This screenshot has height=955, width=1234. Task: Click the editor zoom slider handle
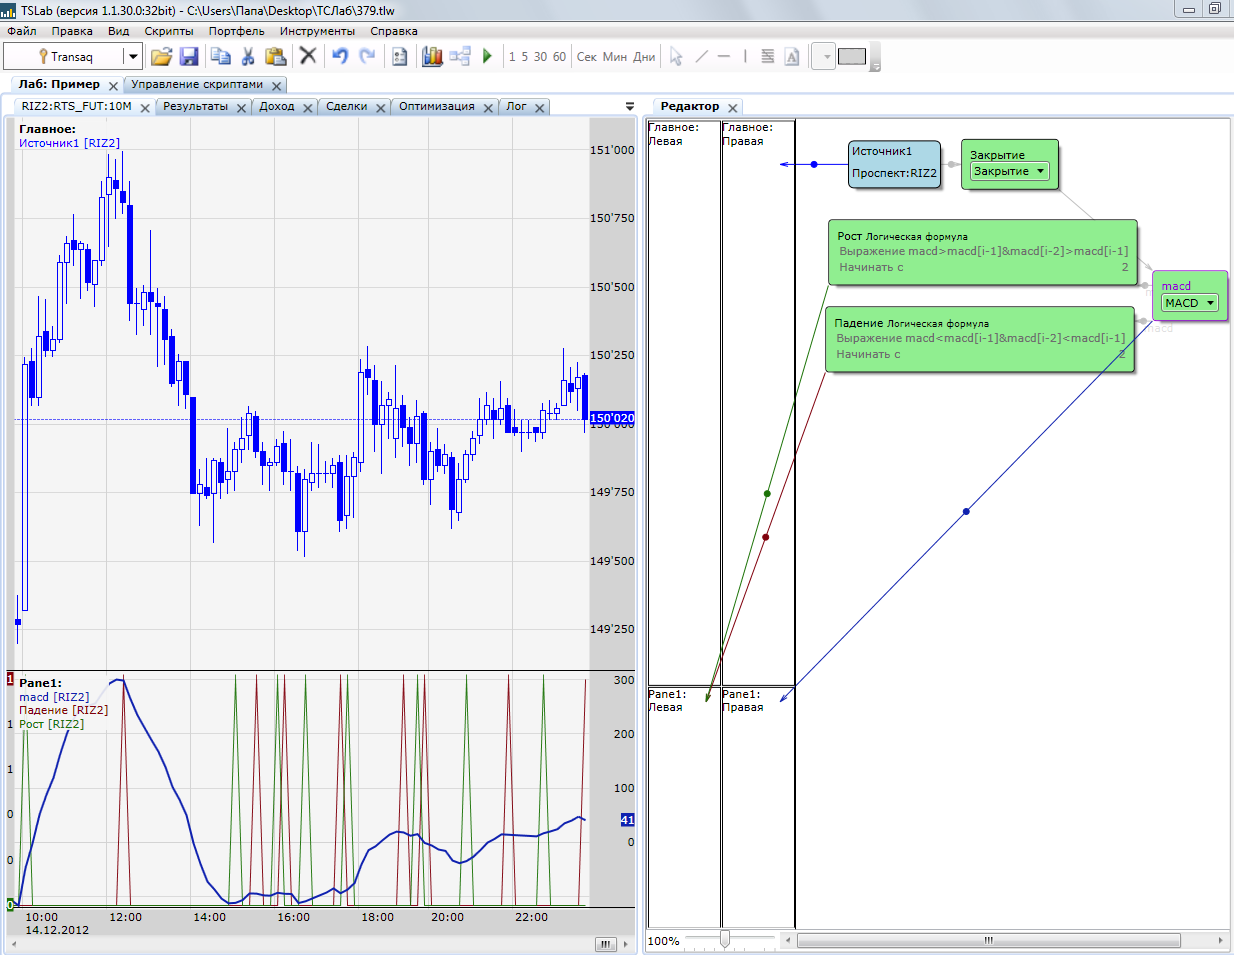pos(724,939)
